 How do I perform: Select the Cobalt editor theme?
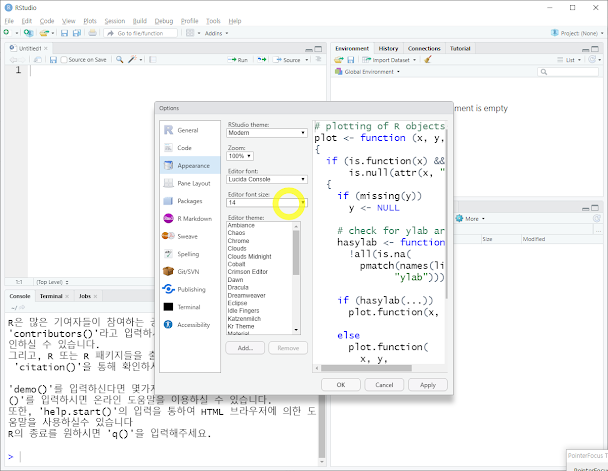237,264
